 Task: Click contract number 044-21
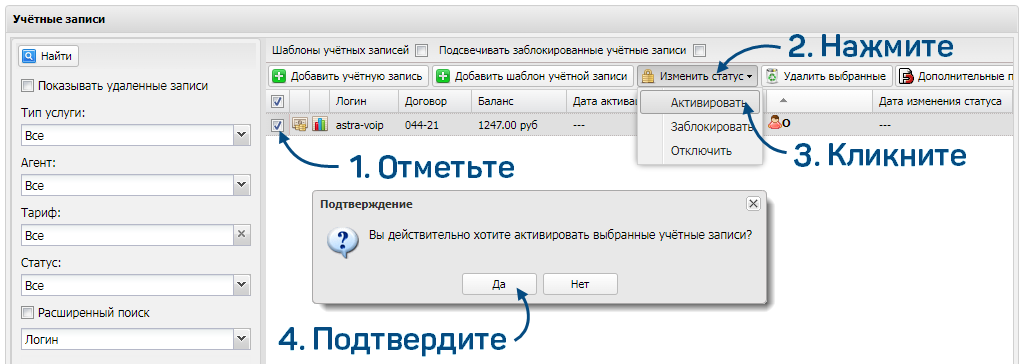click(421, 124)
